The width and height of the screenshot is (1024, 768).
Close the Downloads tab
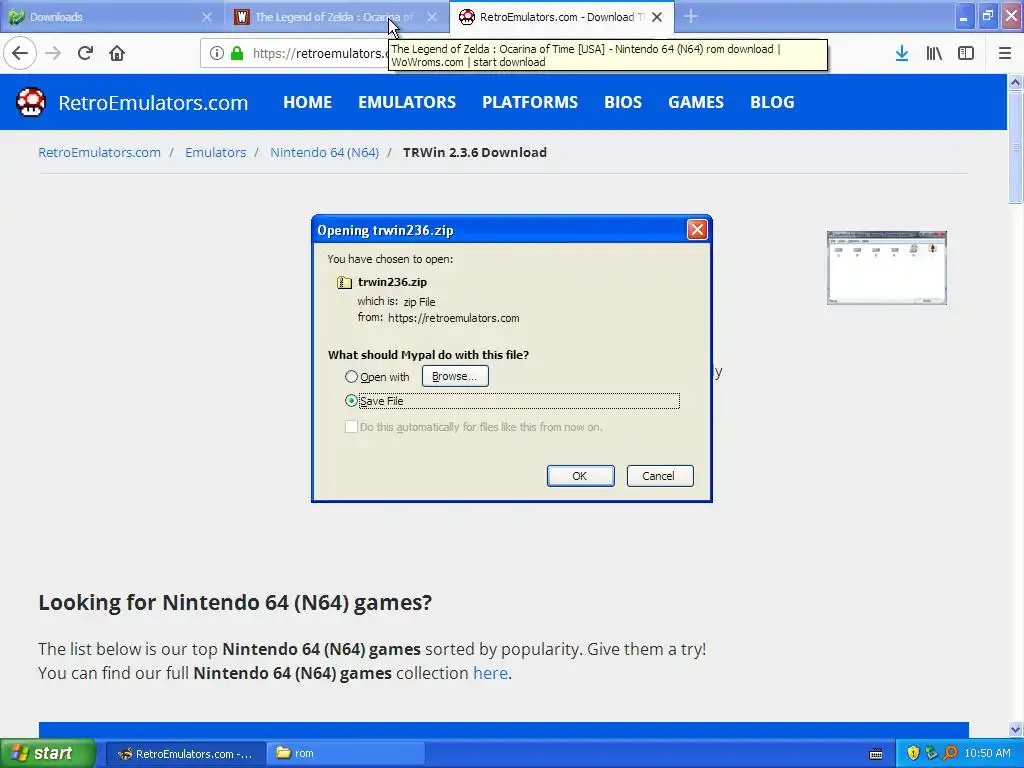tap(206, 17)
